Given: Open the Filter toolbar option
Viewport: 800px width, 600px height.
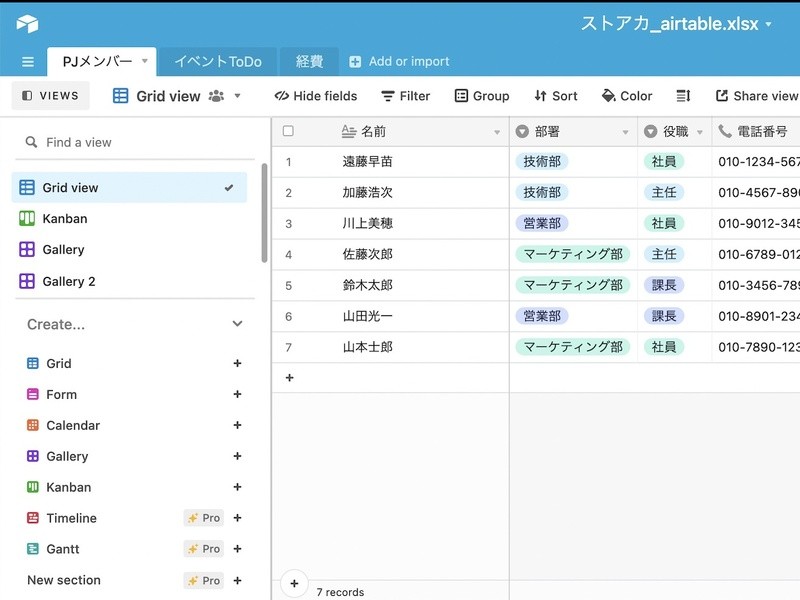Looking at the screenshot, I should [x=405, y=96].
